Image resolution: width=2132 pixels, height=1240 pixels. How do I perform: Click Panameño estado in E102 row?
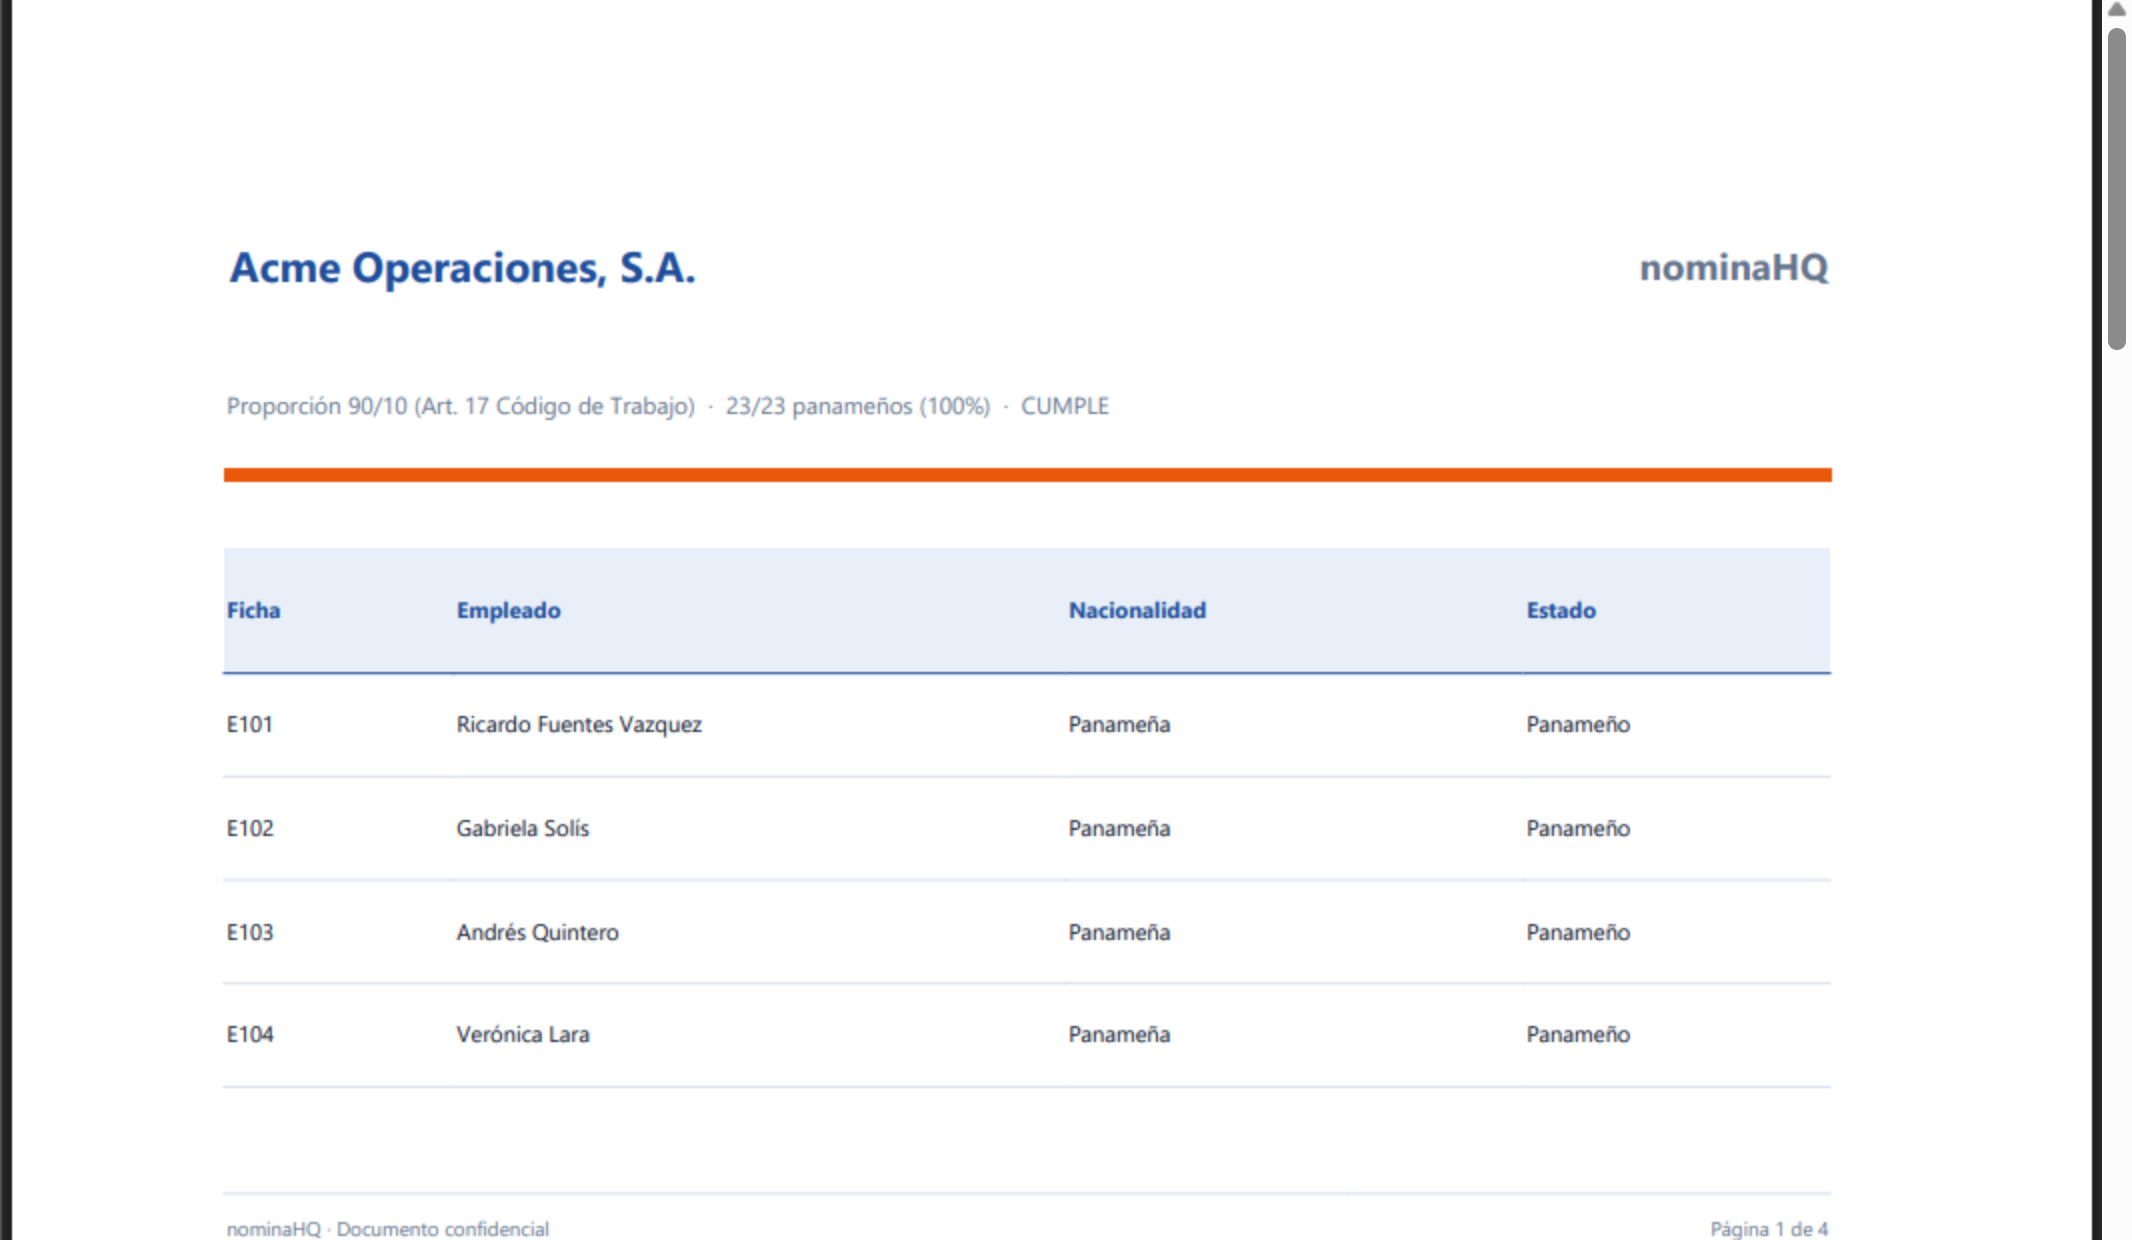[1578, 828]
